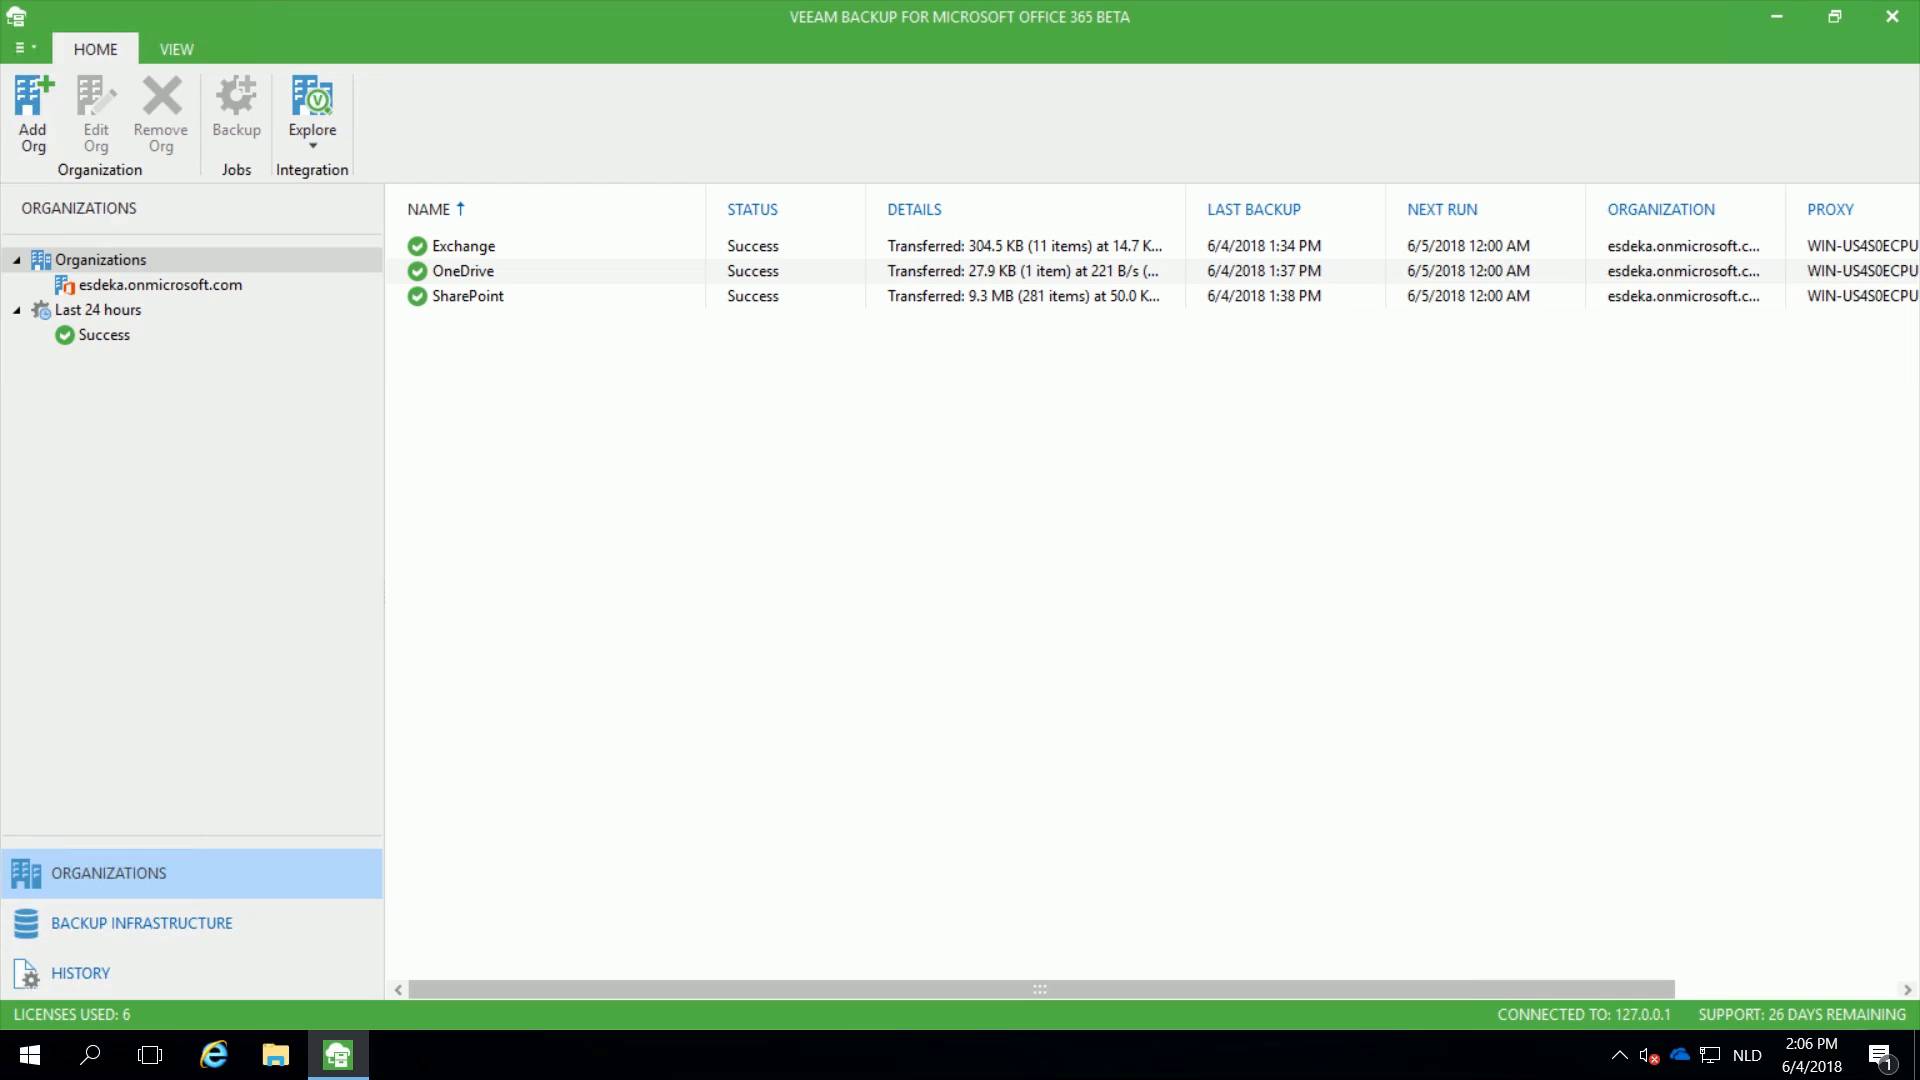Viewport: 1920px width, 1080px height.
Task: Switch to the VIEW ribbon tab
Action: [x=176, y=49]
